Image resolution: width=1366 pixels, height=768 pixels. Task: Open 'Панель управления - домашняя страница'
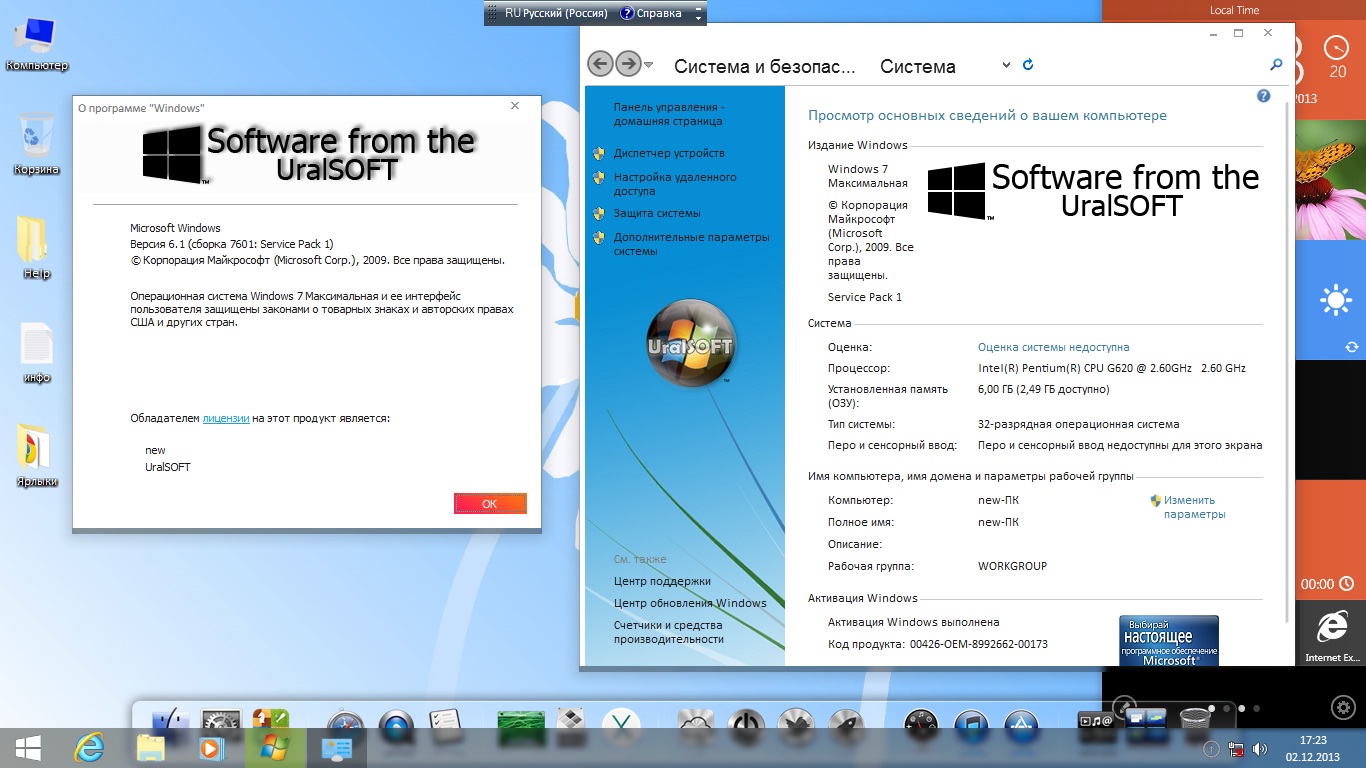tap(669, 114)
